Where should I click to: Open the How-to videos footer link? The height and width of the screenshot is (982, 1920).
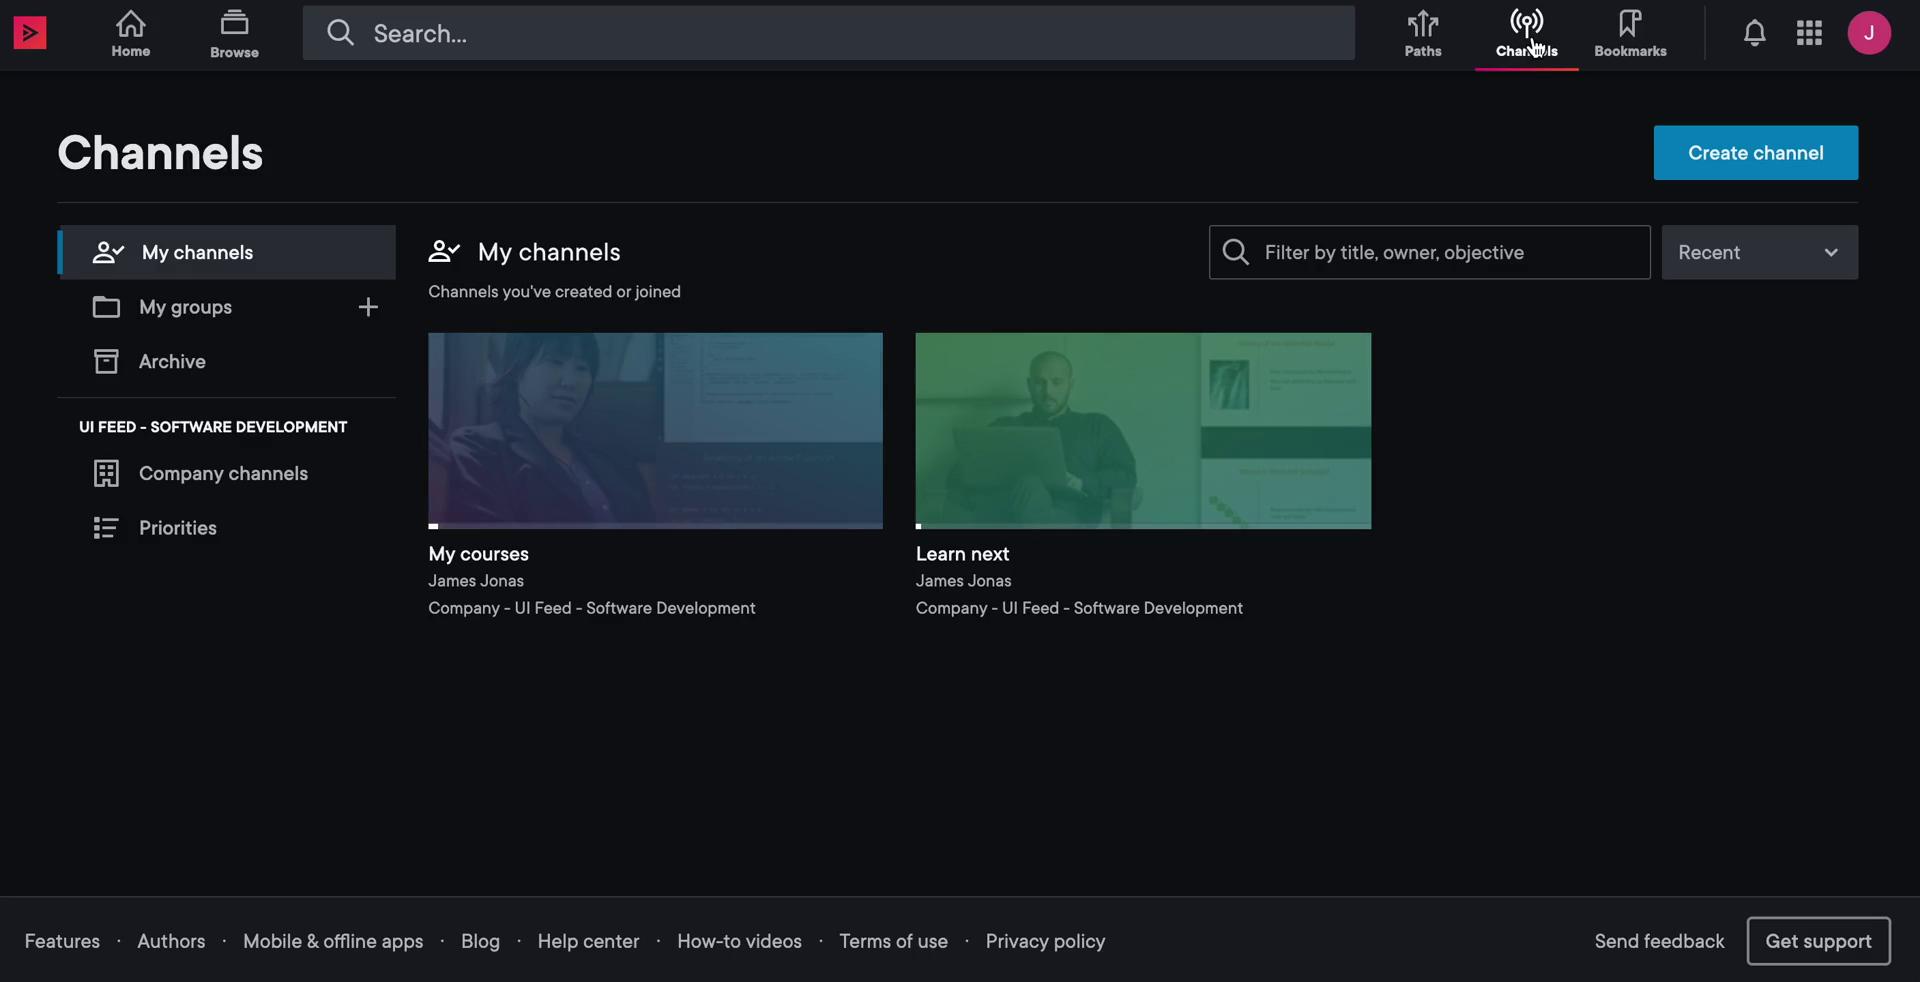739,941
